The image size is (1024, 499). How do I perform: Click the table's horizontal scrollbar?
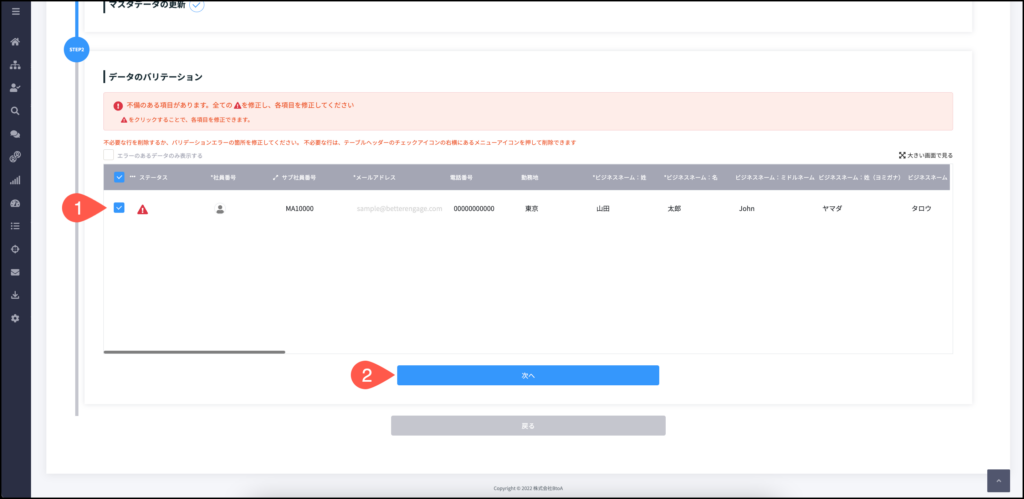coord(195,352)
